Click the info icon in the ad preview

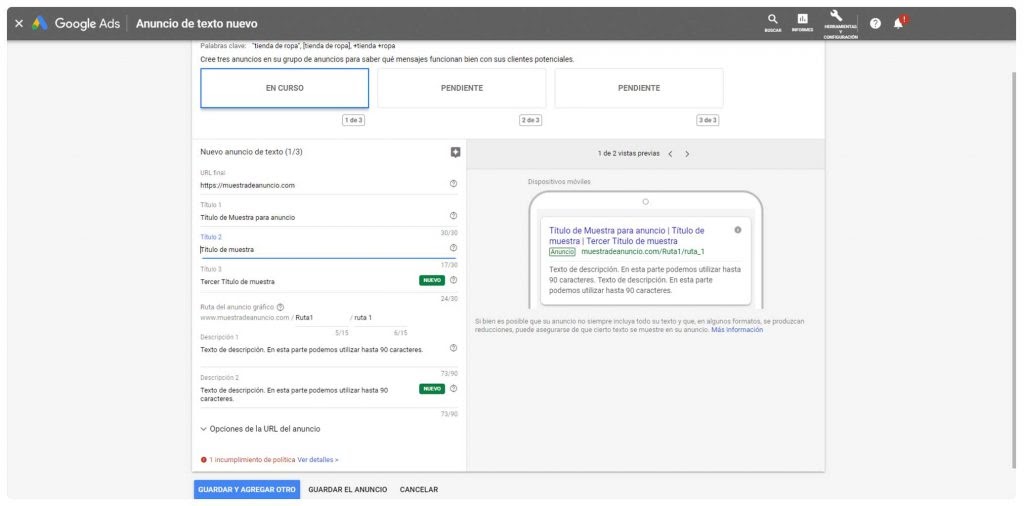(x=738, y=230)
